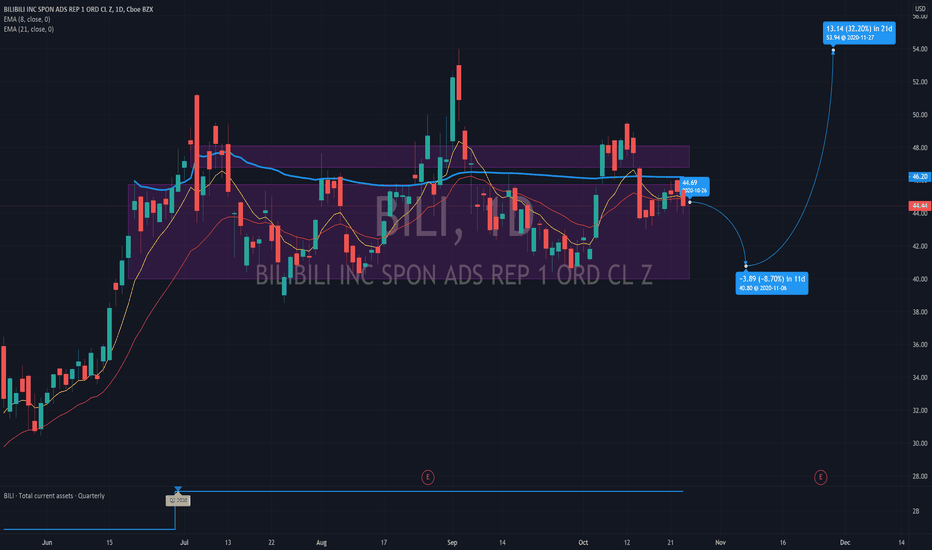Click the Sep label on time axis
932x550 pixels.
tap(452, 542)
